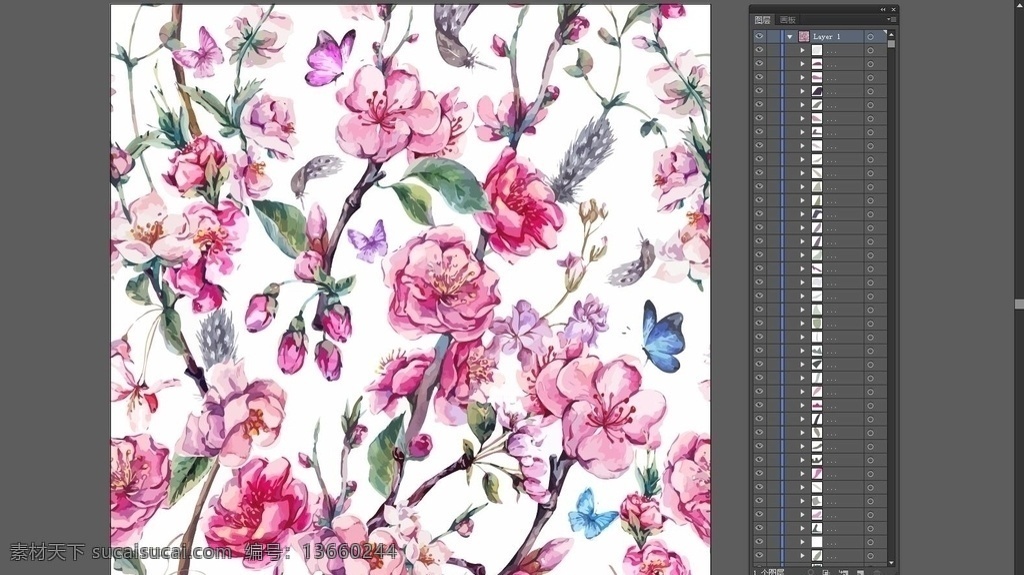Open the Layers panel flyout menu

[891, 20]
